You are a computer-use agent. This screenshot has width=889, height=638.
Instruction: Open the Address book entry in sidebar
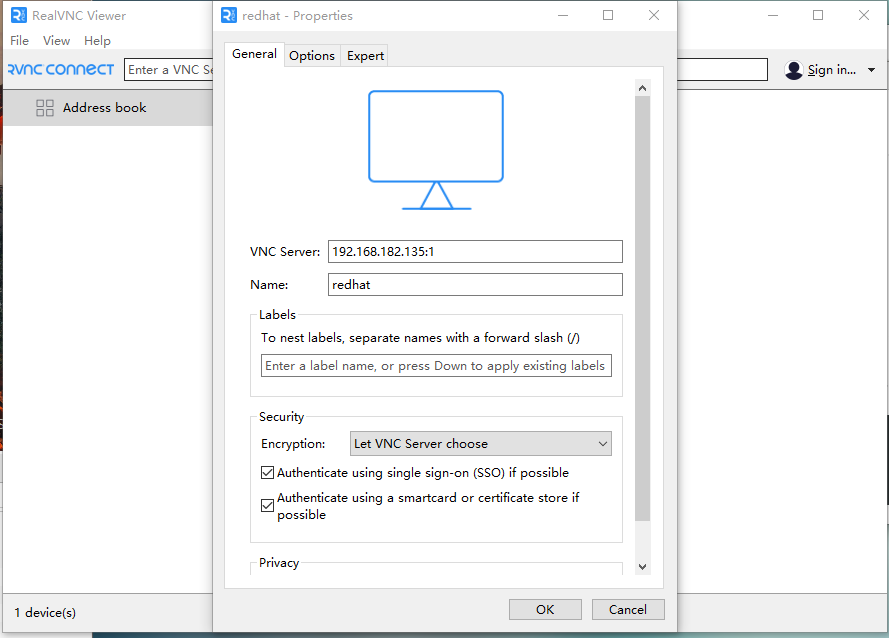coord(108,108)
